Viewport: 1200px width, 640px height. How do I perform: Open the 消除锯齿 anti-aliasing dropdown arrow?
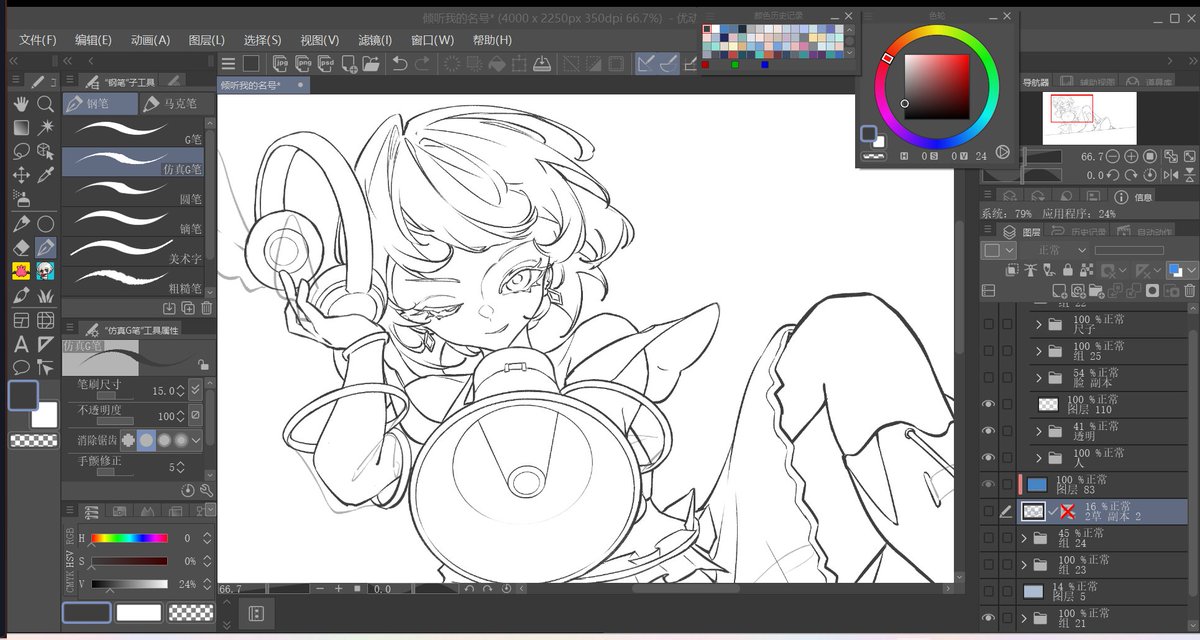click(x=196, y=440)
